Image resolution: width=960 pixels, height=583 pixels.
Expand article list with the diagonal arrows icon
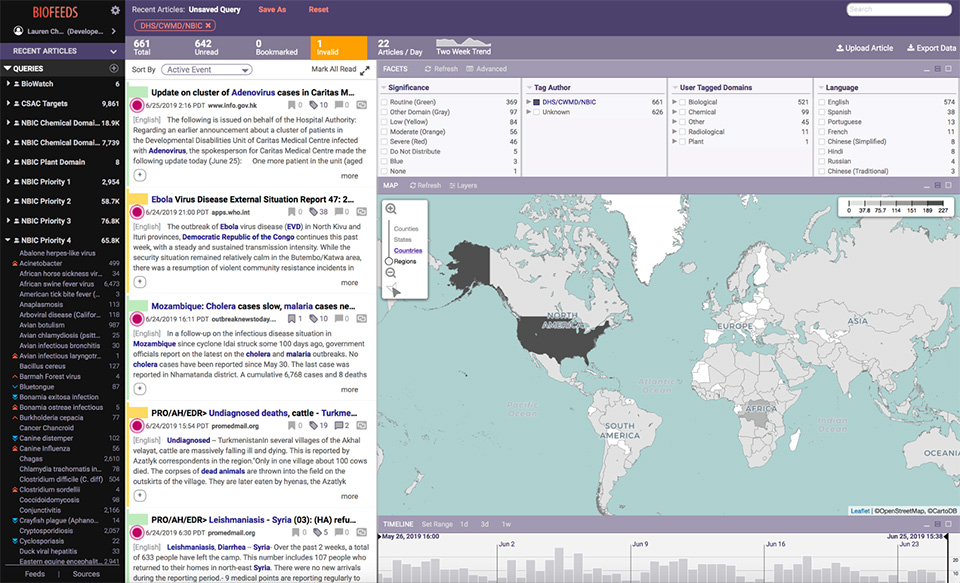(365, 70)
